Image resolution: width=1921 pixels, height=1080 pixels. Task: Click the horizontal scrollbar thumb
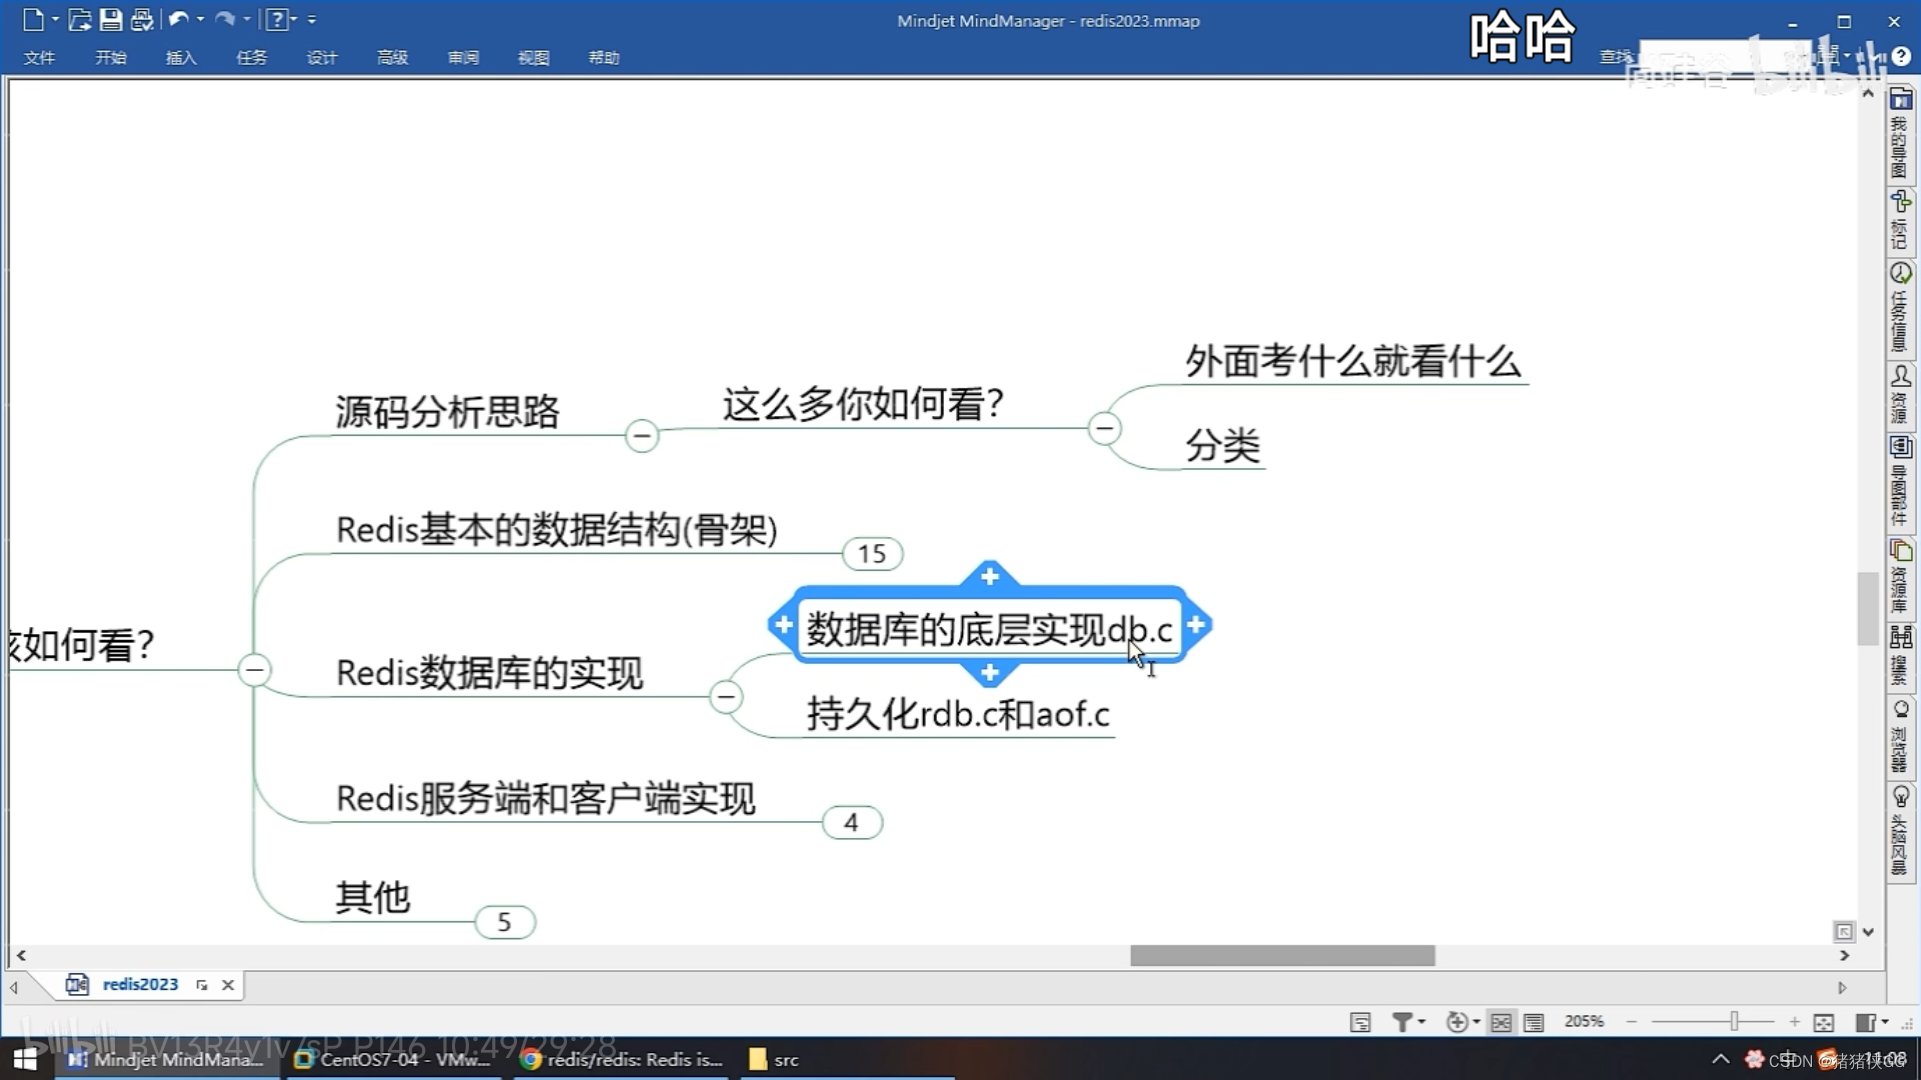[1282, 956]
